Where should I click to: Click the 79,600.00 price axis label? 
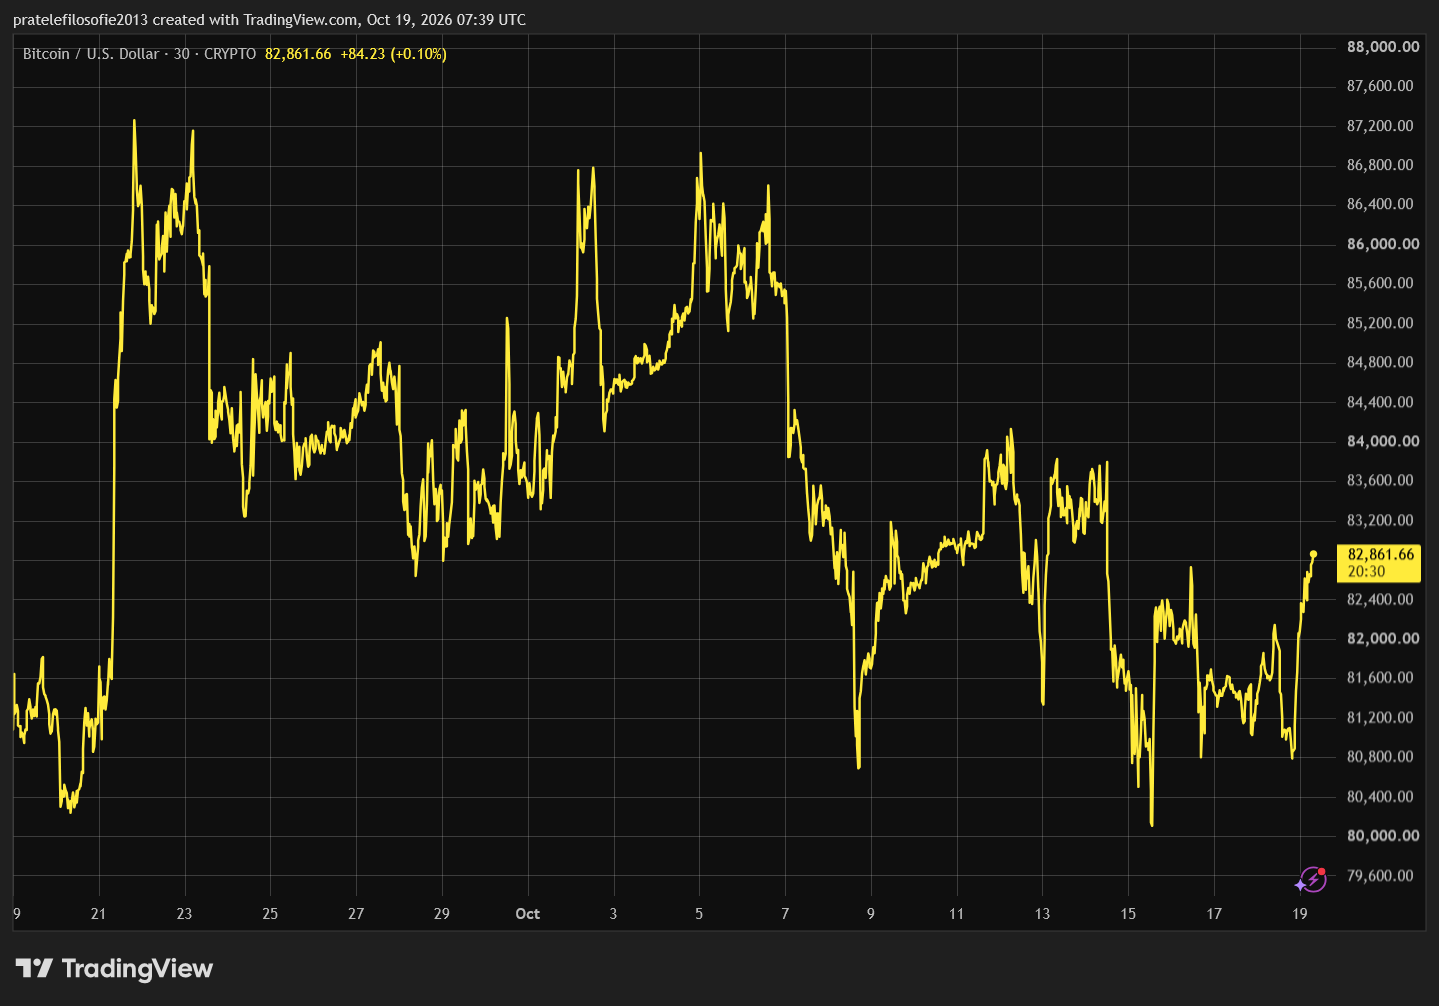pyautogui.click(x=1380, y=875)
